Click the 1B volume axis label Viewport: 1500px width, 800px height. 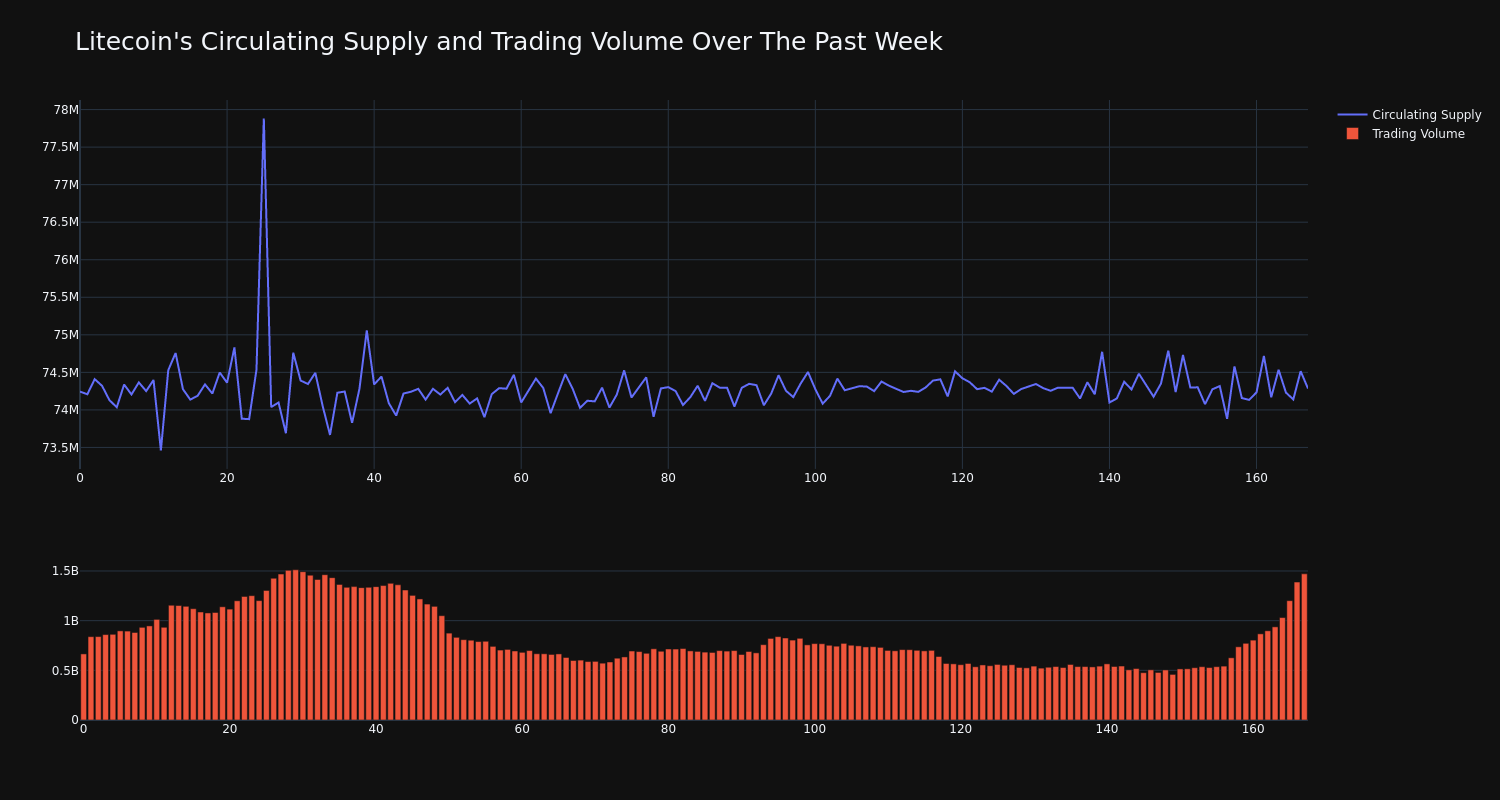(70, 621)
